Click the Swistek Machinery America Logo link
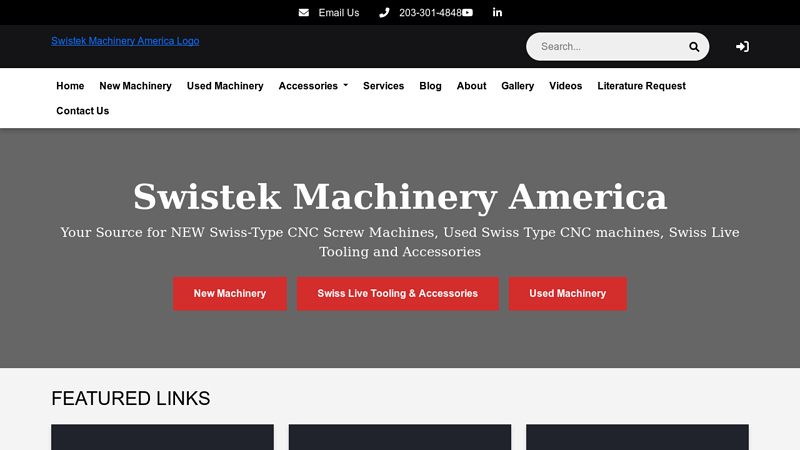The width and height of the screenshot is (800, 450). click(x=125, y=41)
